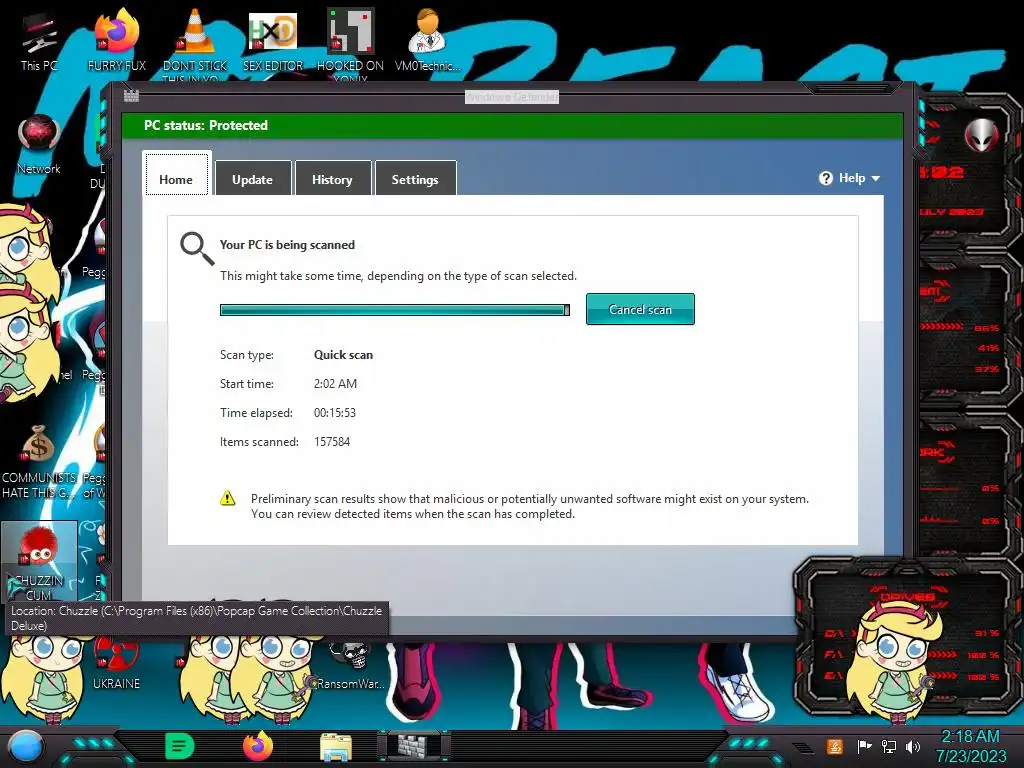Image resolution: width=1024 pixels, height=768 pixels.
Task: Open the Network desktop icon
Action: click(x=39, y=144)
